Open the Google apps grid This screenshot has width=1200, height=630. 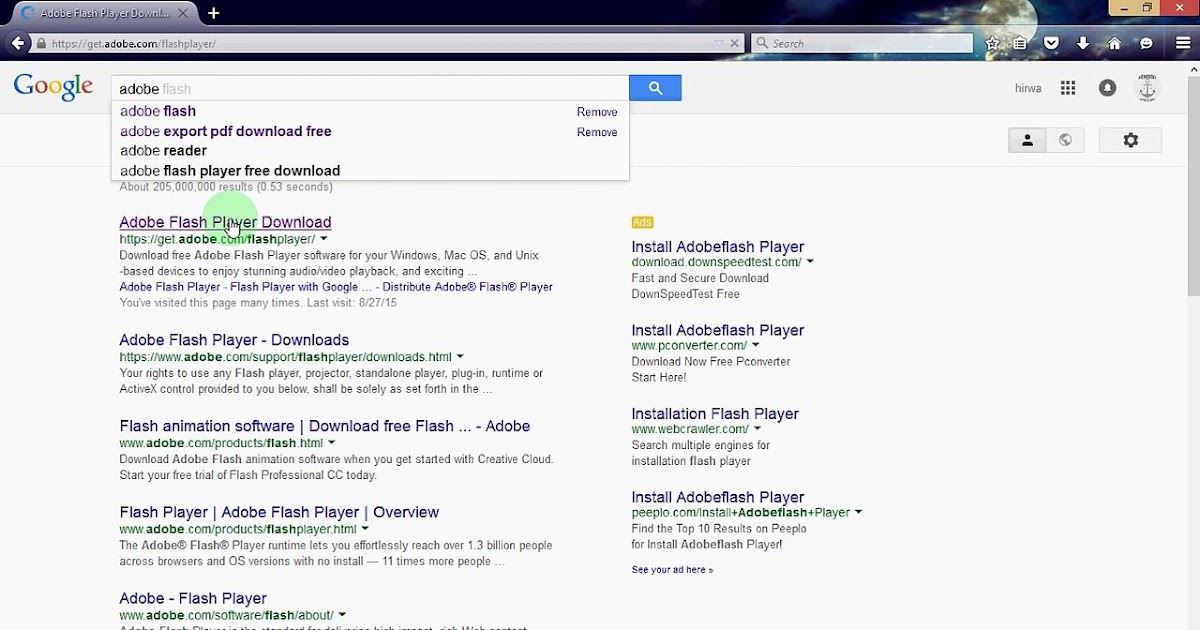pos(1068,88)
